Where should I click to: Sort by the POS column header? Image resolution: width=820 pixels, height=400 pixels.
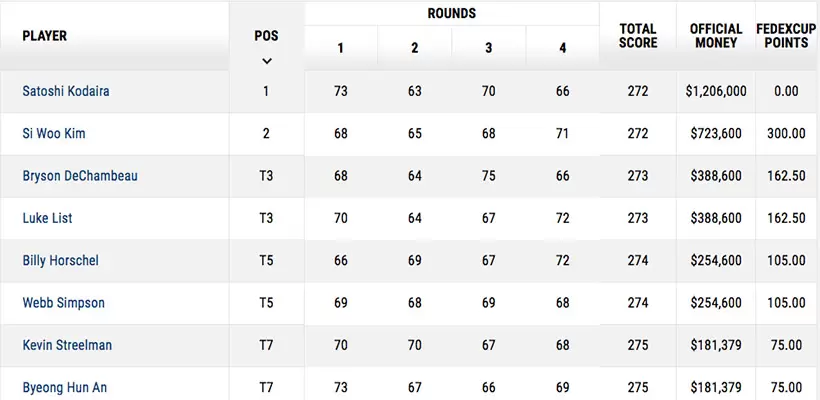[x=266, y=36]
